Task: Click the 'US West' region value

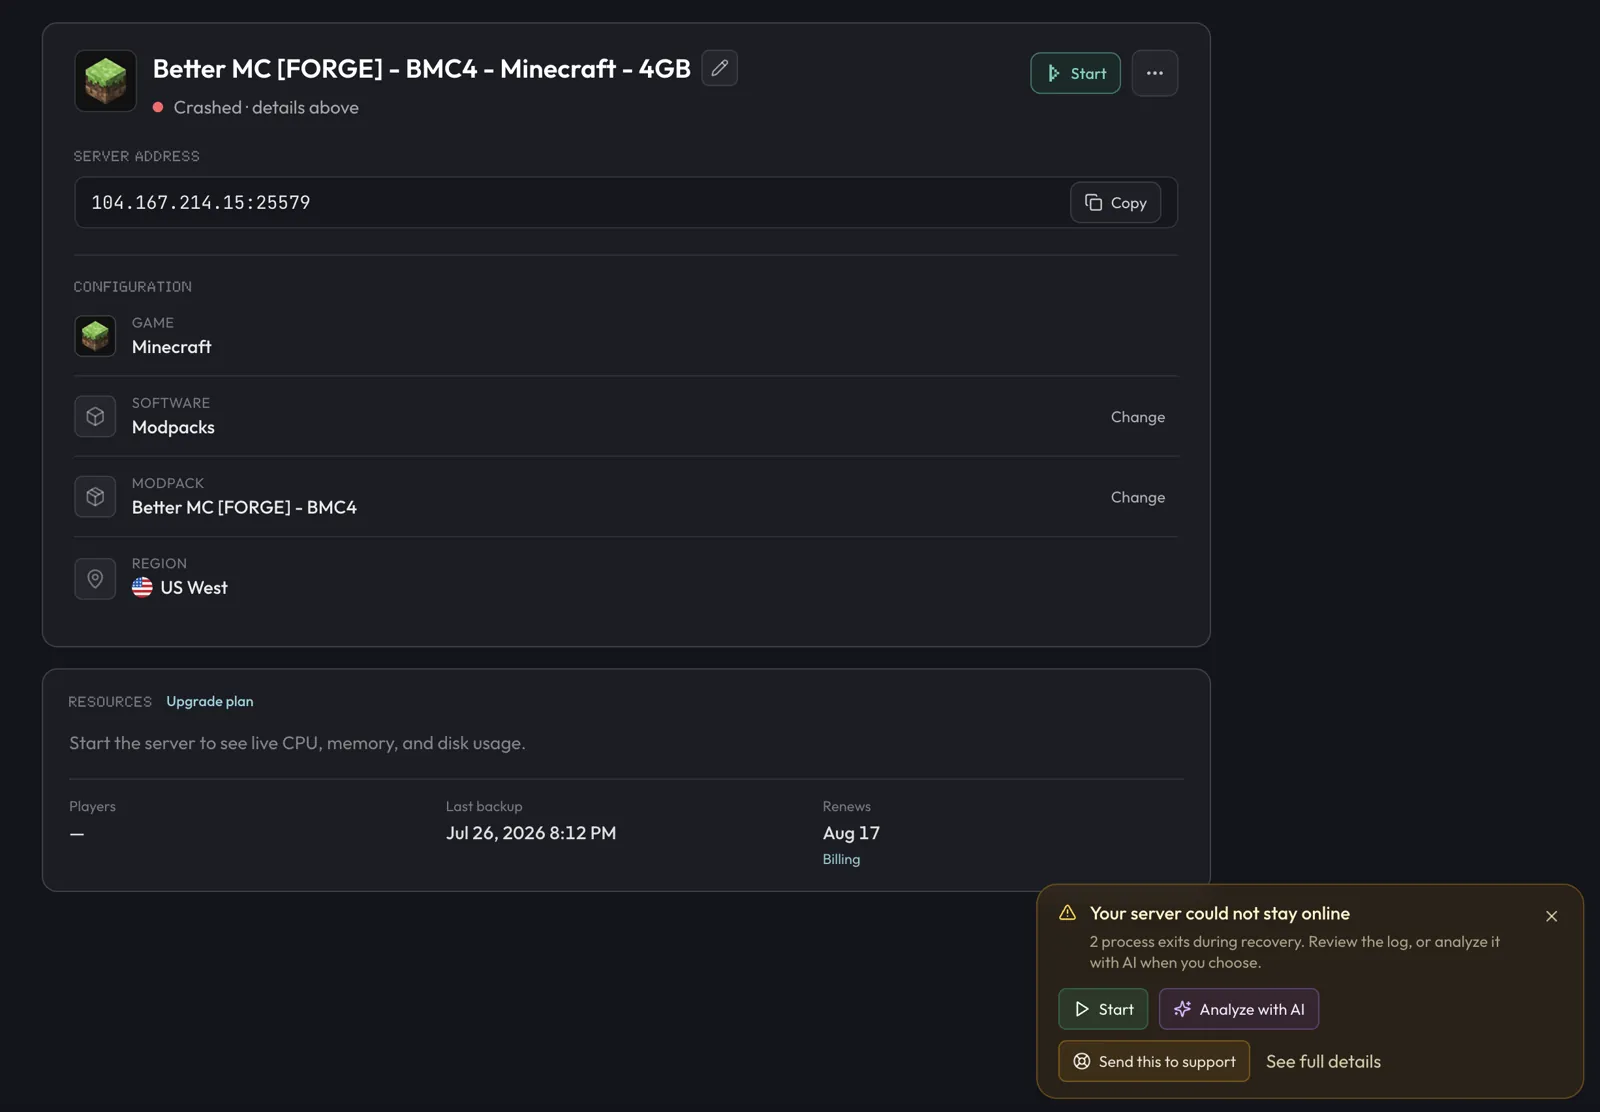Action: [x=194, y=588]
